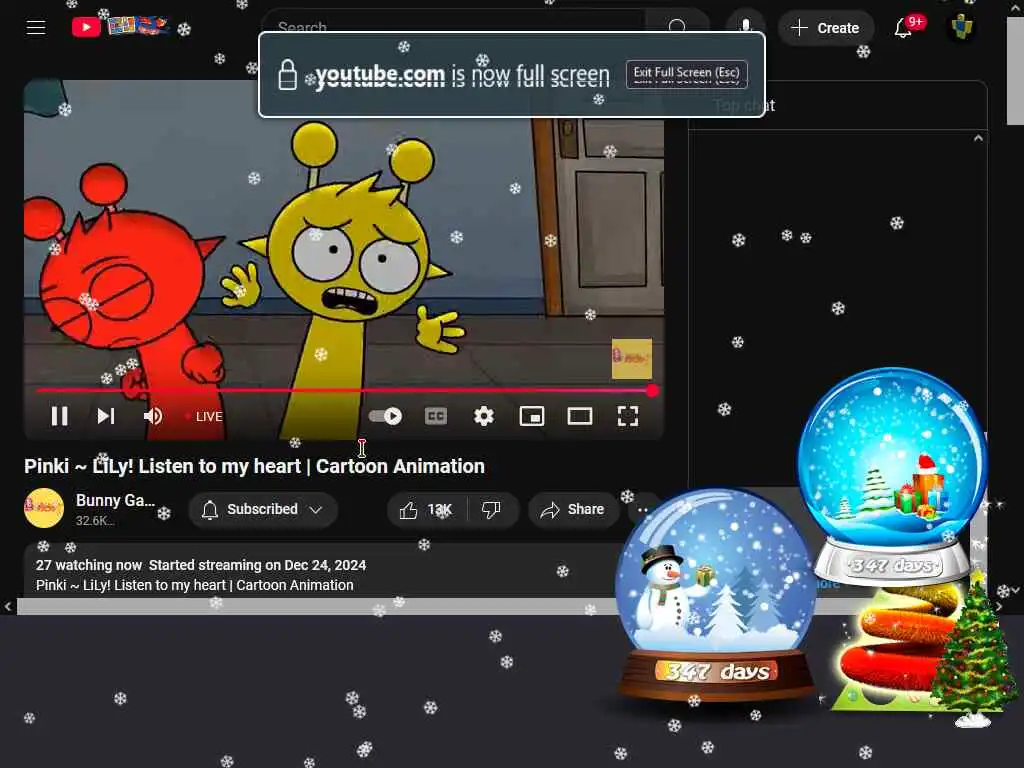
Task: Open video settings gear
Action: coord(484,416)
